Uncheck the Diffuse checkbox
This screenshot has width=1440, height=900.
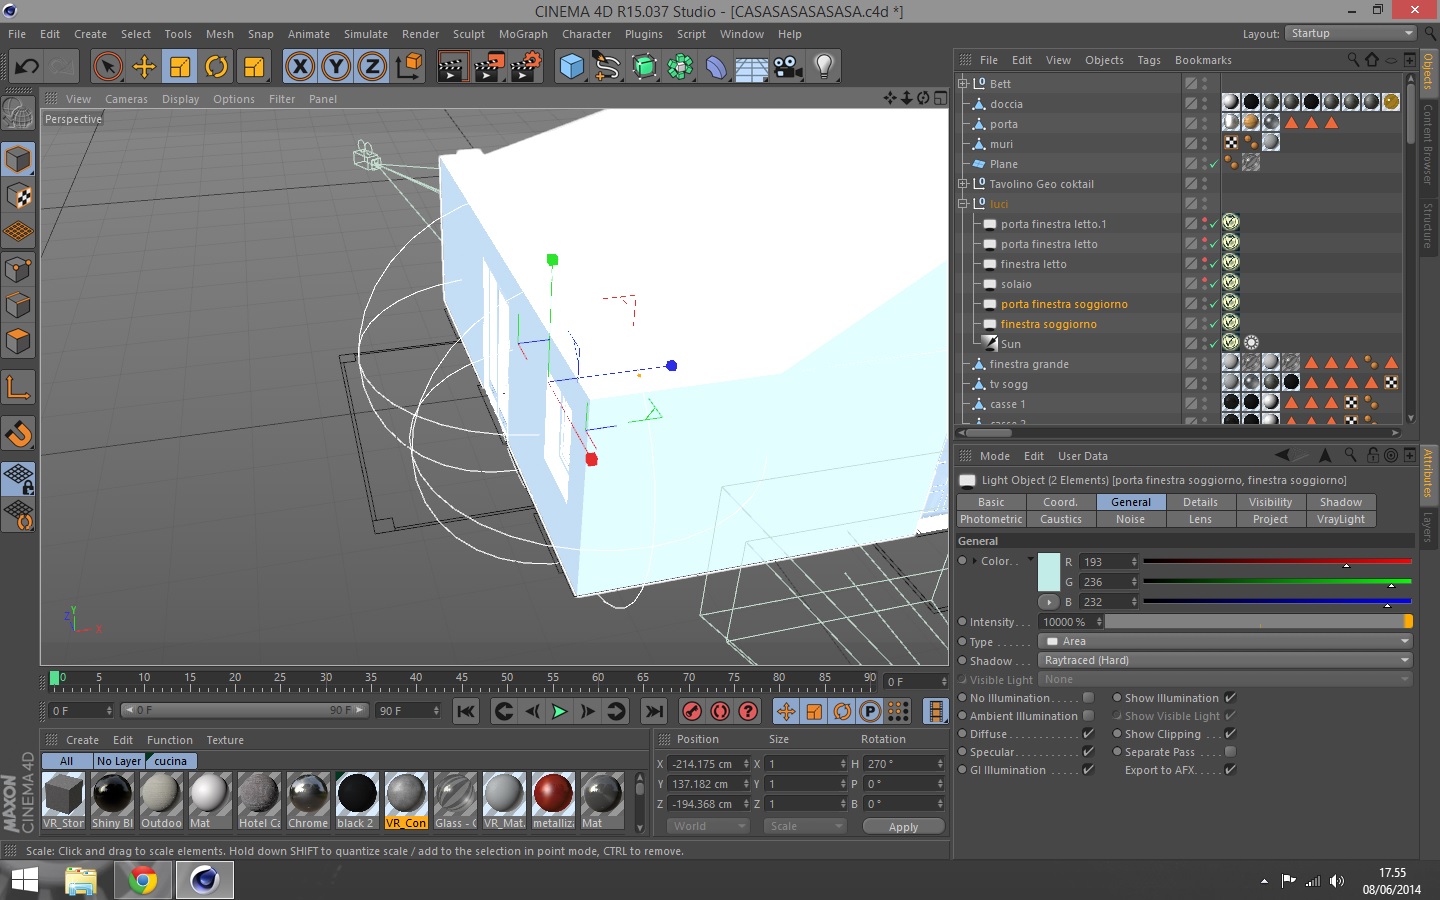1088,734
